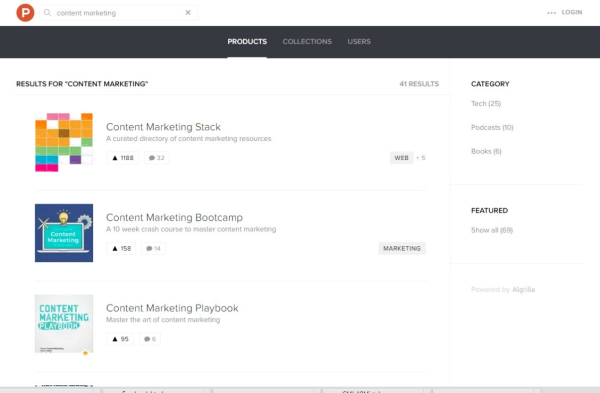Open the Content Marketing Bootcamp thumbnail
600x393 pixels.
tap(64, 233)
